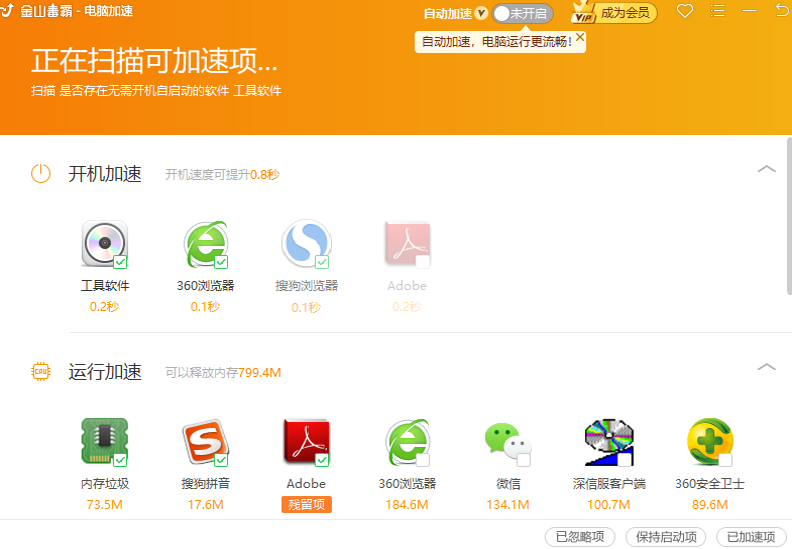Image resolution: width=792 pixels, height=549 pixels.
Task: Click the 可以释放内存799.4M text
Action: point(223,373)
